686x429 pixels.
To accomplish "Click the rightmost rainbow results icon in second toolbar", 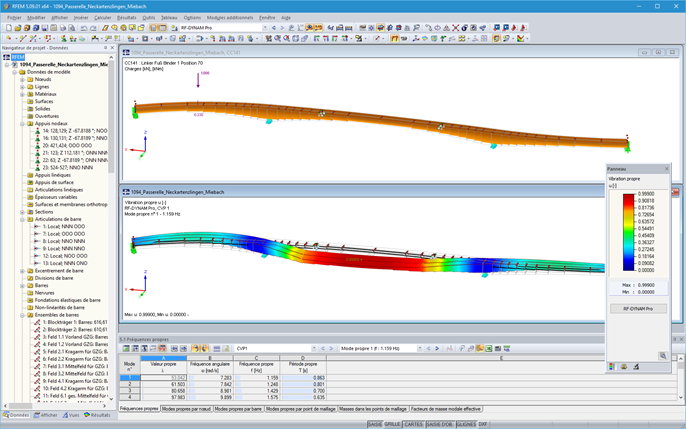I will click(x=520, y=38).
